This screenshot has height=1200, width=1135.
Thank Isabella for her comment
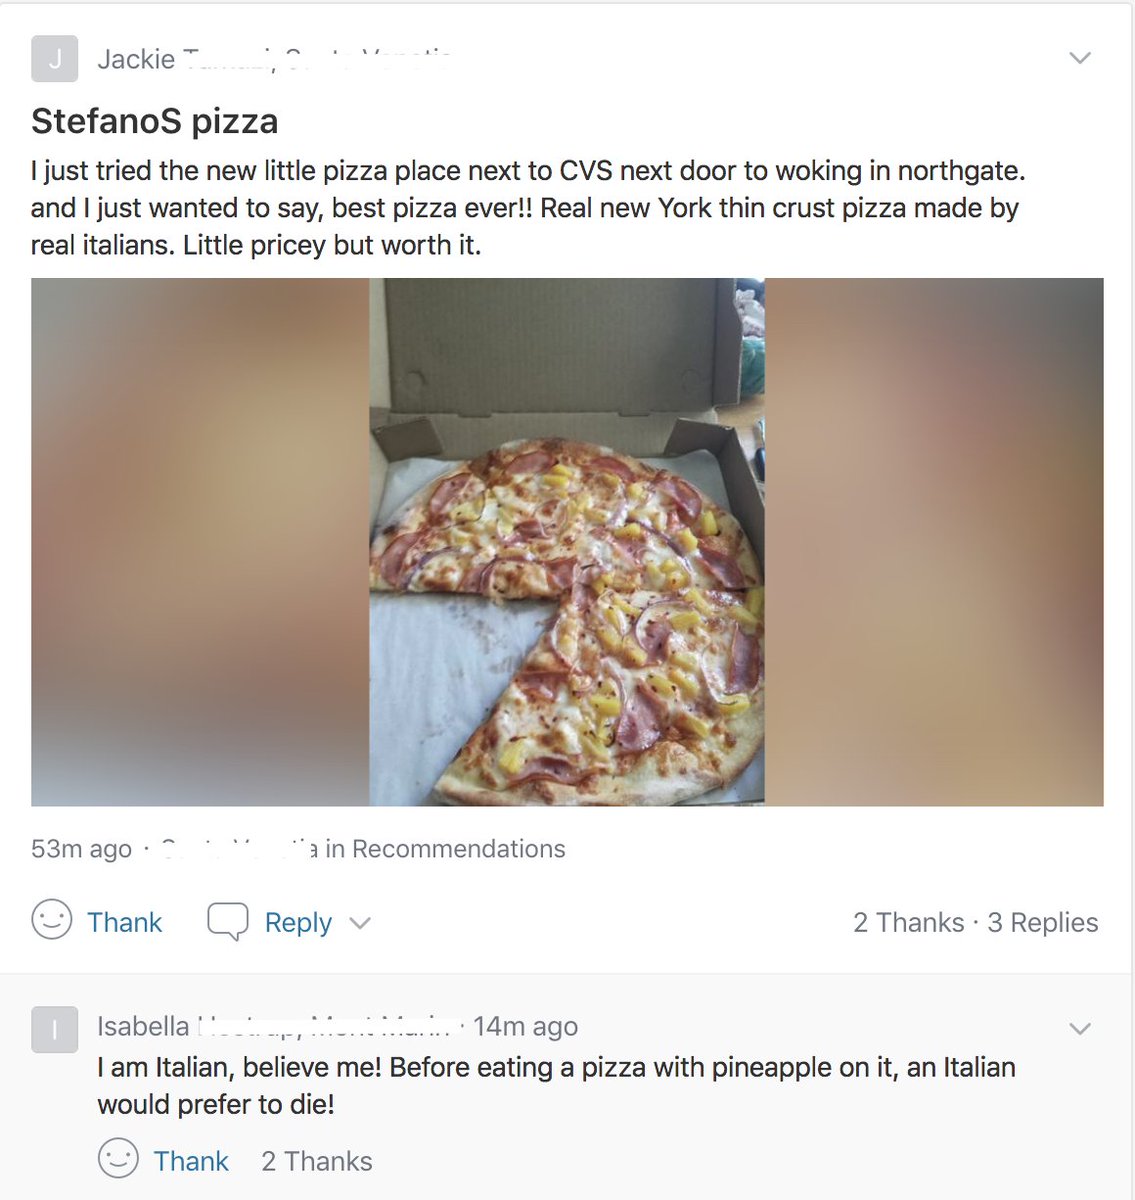tap(191, 1161)
